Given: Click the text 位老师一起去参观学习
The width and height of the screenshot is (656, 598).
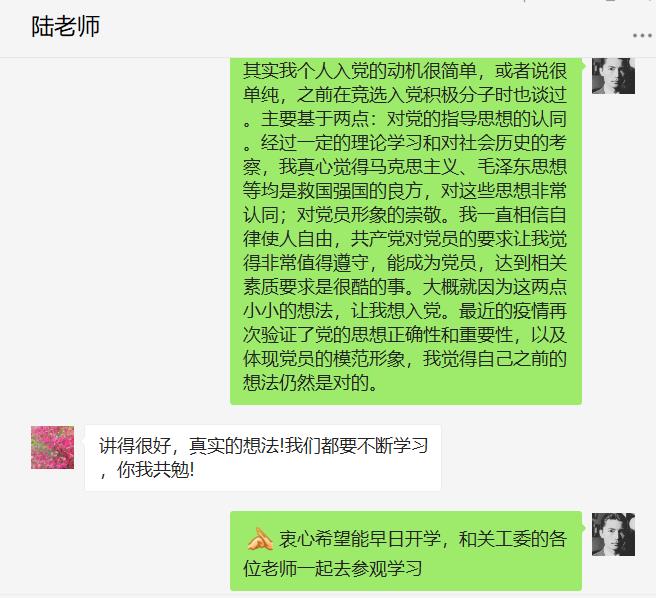Looking at the screenshot, I should [333, 568].
